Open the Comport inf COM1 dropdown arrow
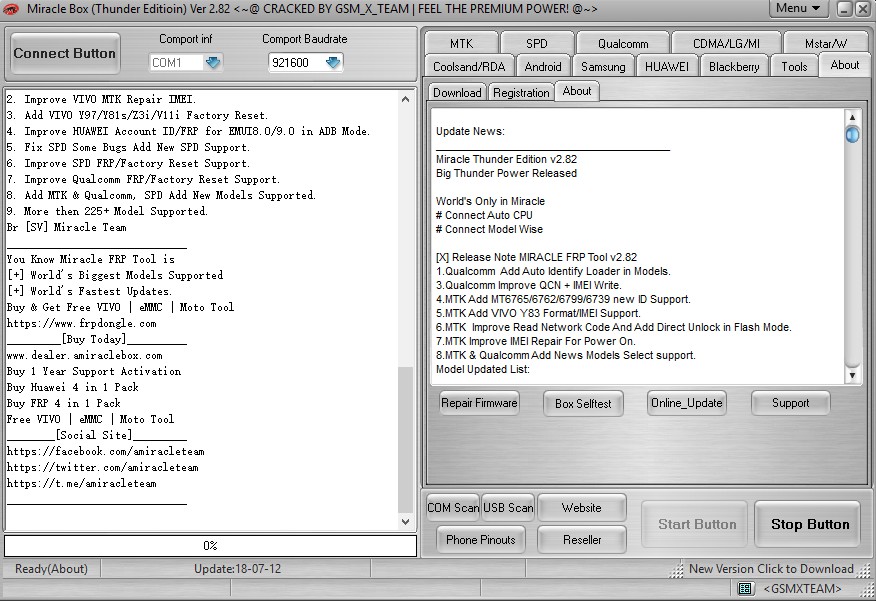876x601 pixels. [x=213, y=63]
